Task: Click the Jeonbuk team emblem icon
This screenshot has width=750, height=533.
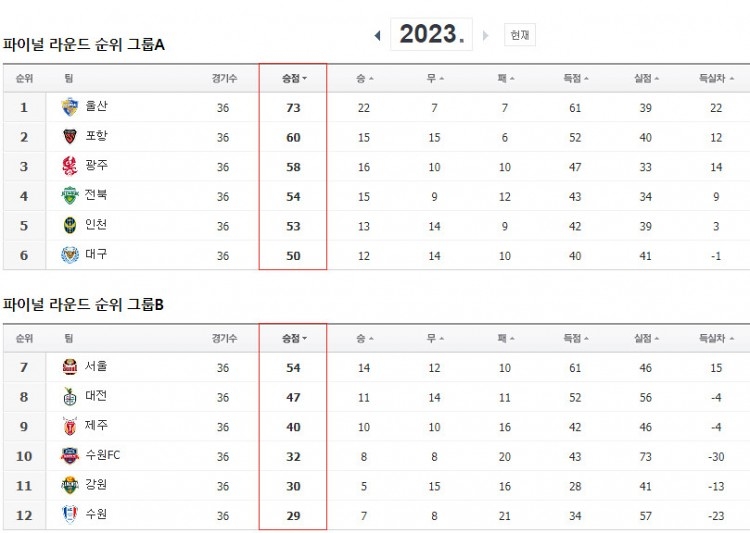Action: (x=70, y=195)
